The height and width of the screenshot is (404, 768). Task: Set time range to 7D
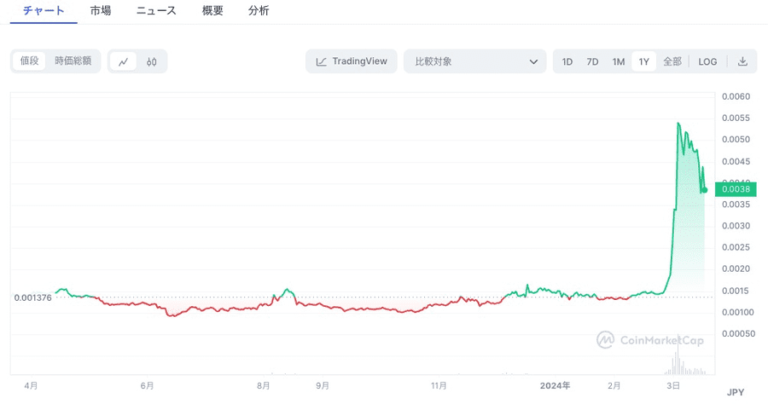coord(592,61)
